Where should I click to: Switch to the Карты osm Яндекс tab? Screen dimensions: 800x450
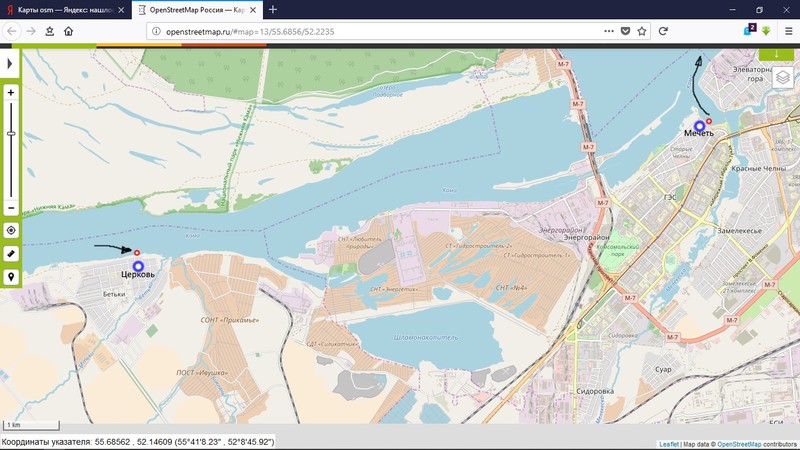[x=60, y=9]
